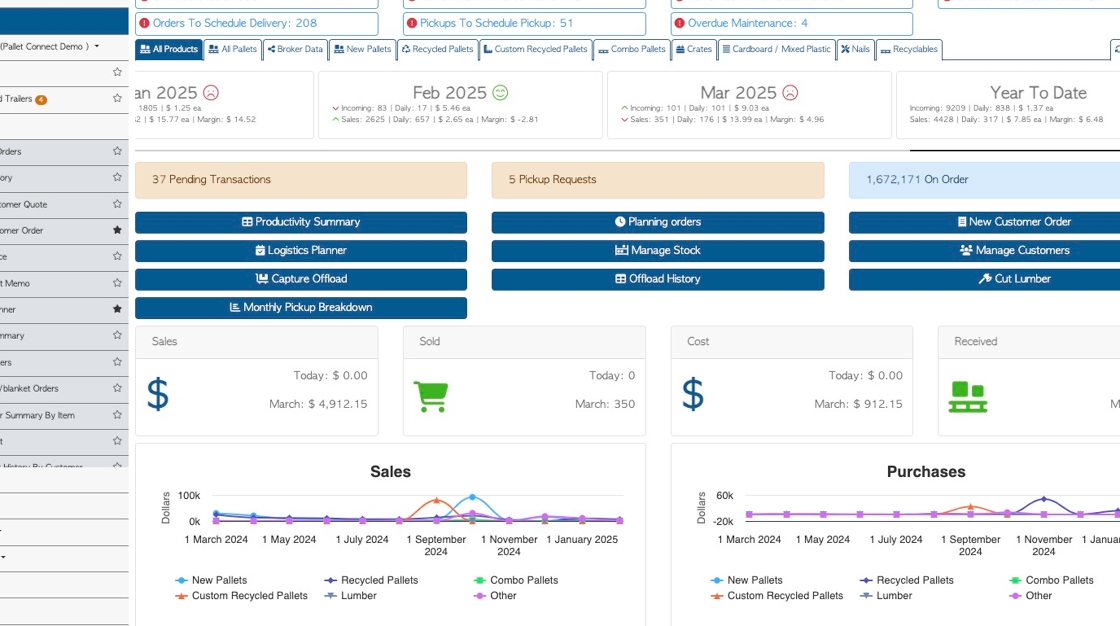Click the March: $ 912.15 cost value
Viewport: 1120px width, 626px height.
pos(858,404)
